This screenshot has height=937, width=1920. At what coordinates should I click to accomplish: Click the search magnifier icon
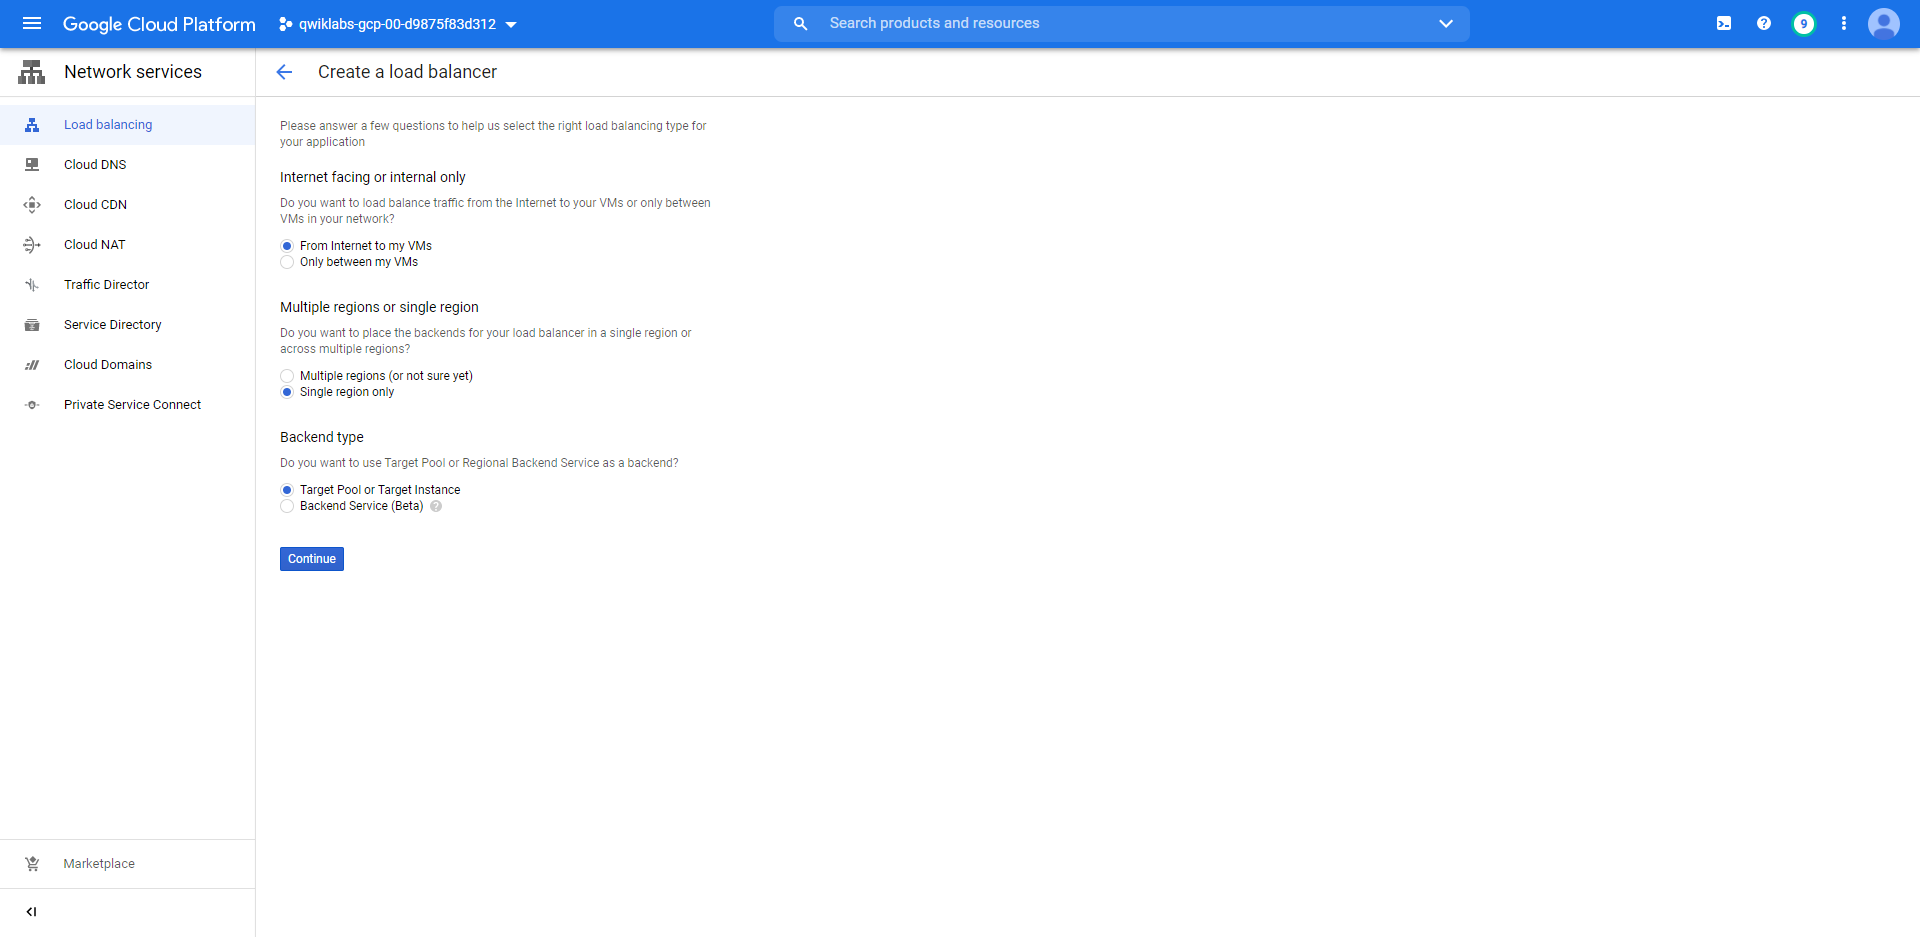[x=800, y=24]
